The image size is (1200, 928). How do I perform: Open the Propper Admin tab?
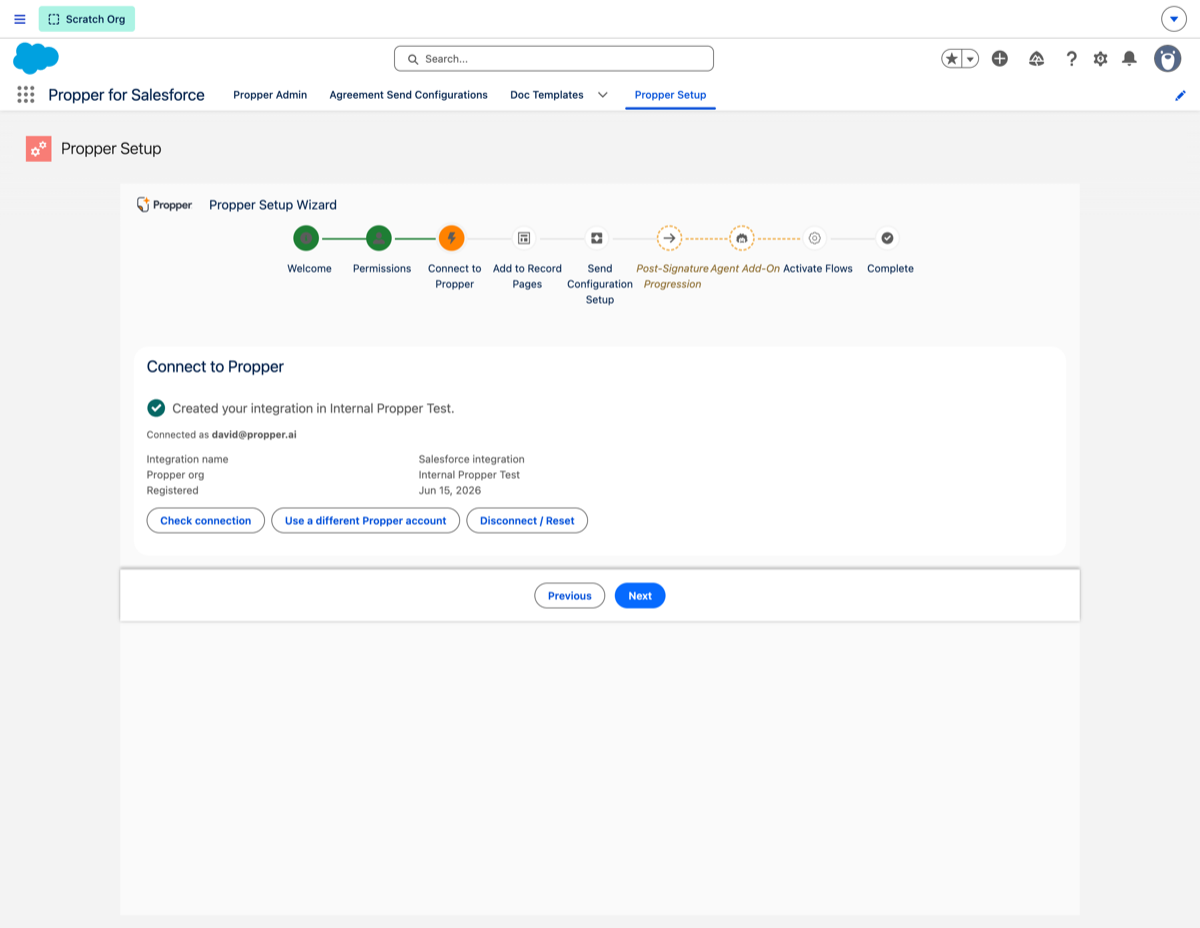click(270, 95)
